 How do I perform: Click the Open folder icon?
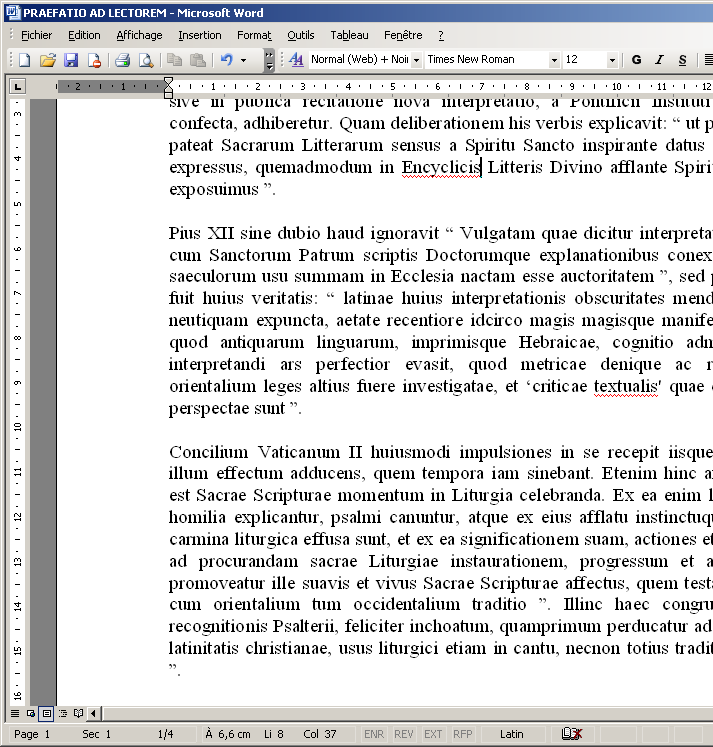tap(47, 60)
